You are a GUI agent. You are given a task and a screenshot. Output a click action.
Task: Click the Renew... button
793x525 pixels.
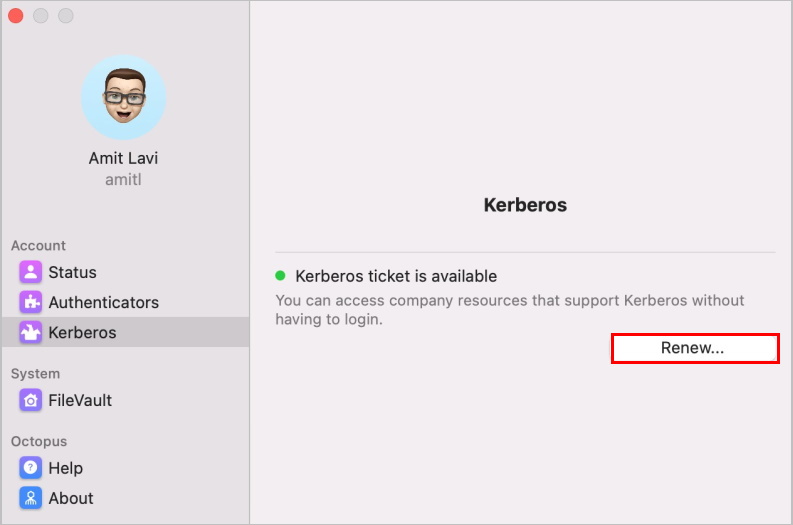(x=695, y=348)
